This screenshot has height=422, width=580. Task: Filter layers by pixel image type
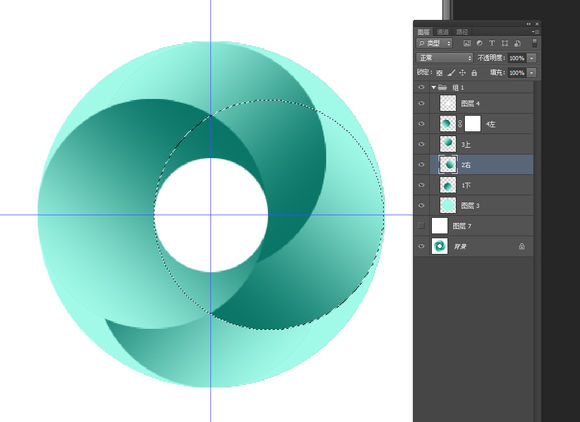click(x=467, y=43)
